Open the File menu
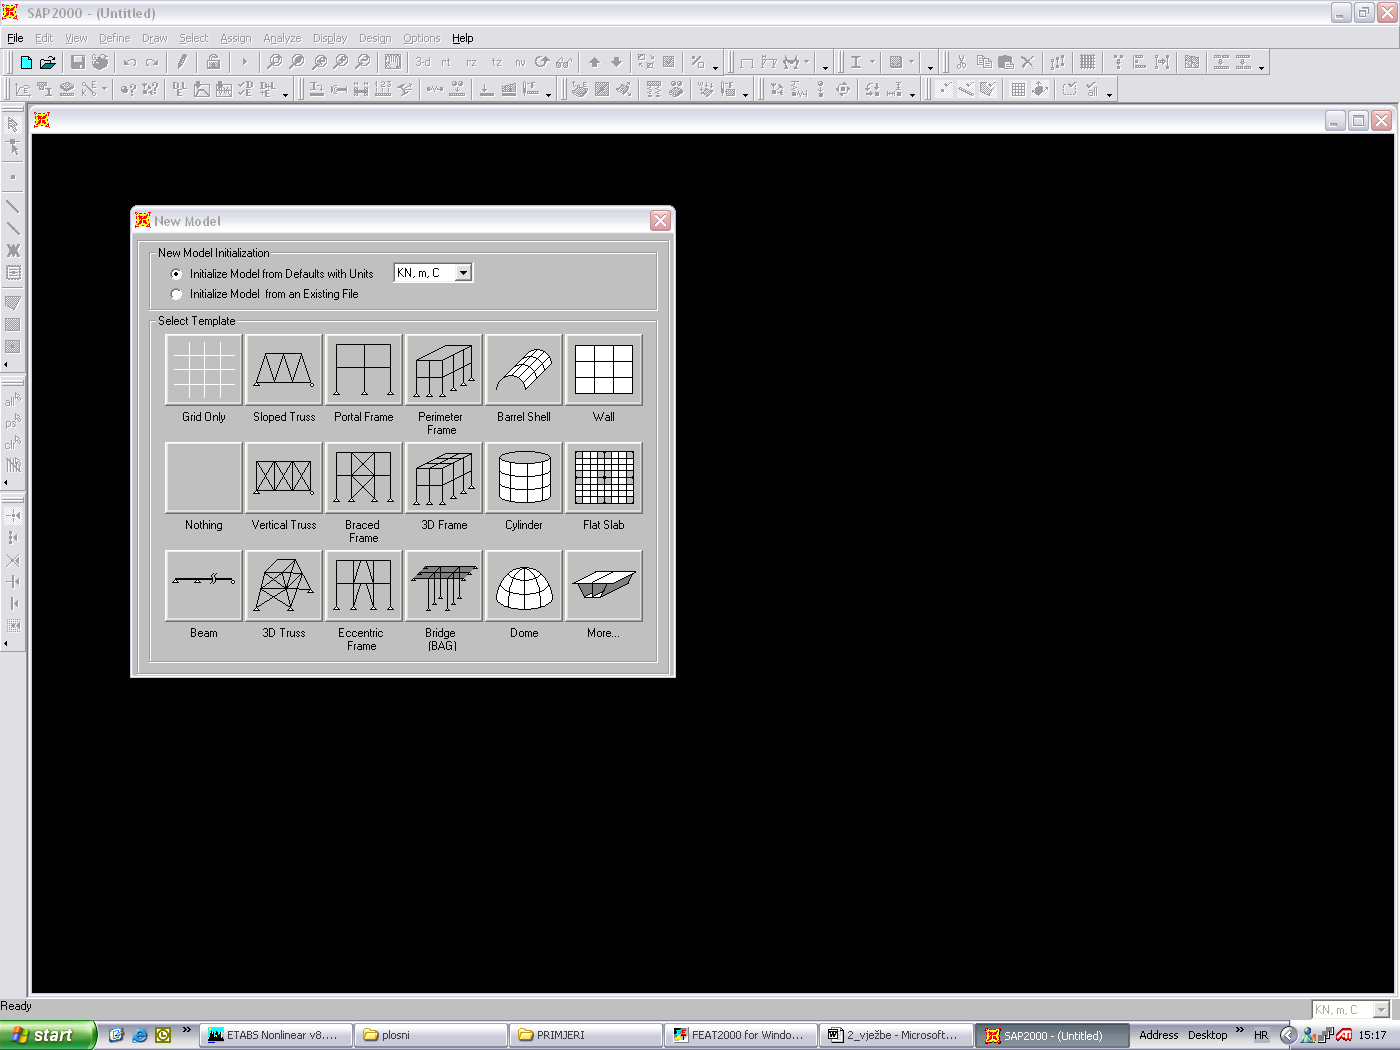 [x=15, y=38]
